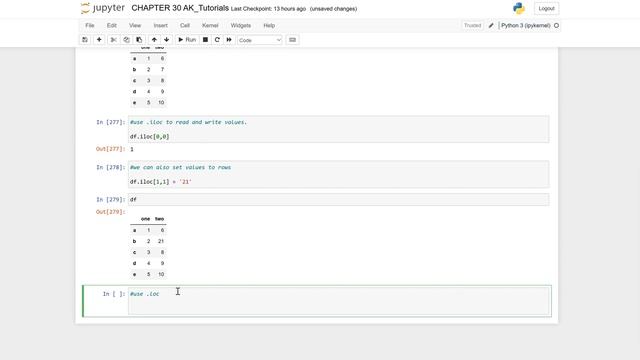Click the Trusted notebook indicator
Image resolution: width=640 pixels, height=360 pixels.
pos(472,25)
